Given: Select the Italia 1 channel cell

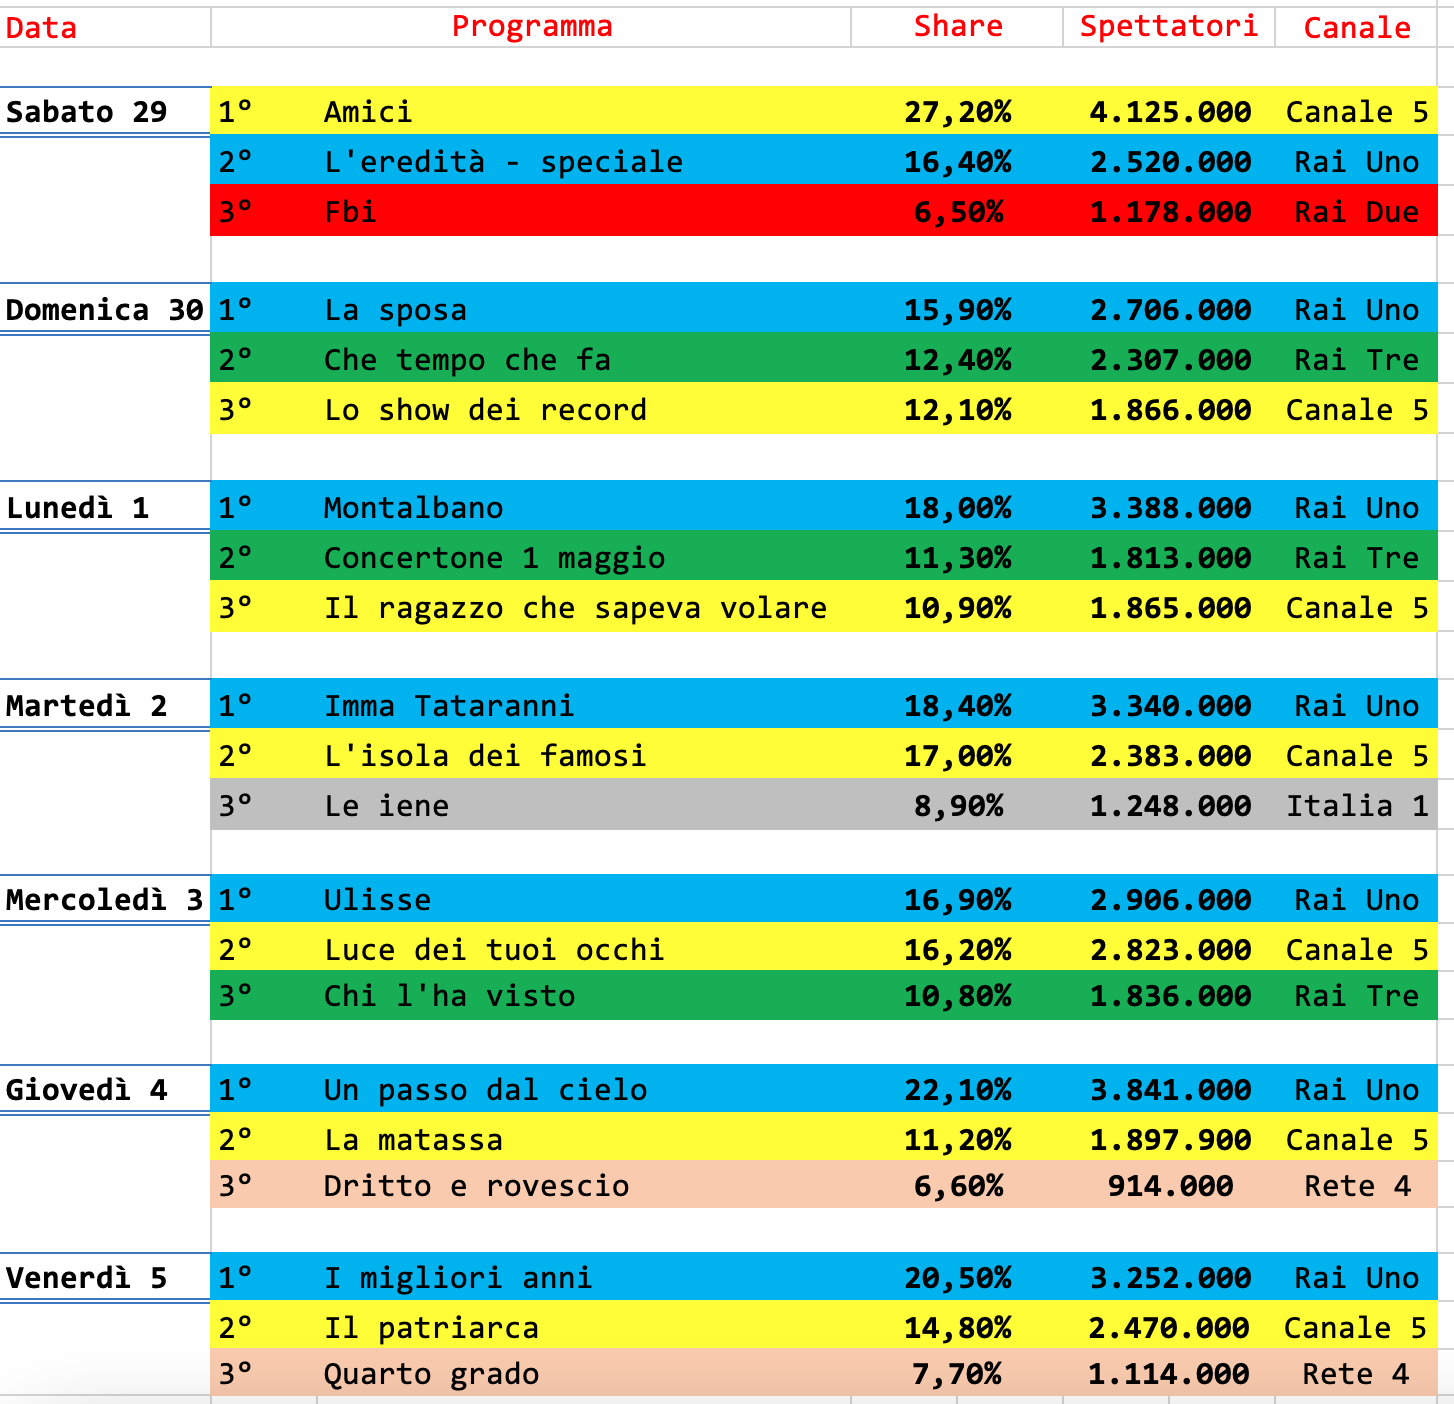Looking at the screenshot, I should click(1356, 806).
